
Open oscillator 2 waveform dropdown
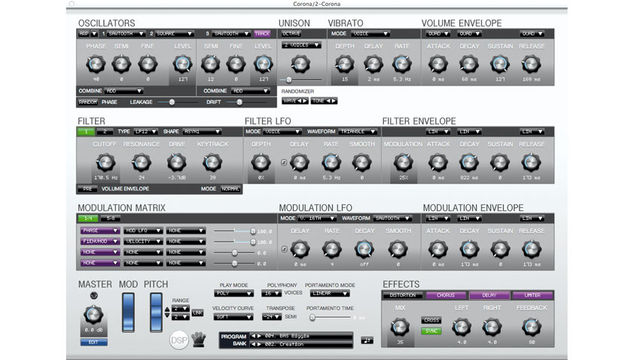click(174, 33)
